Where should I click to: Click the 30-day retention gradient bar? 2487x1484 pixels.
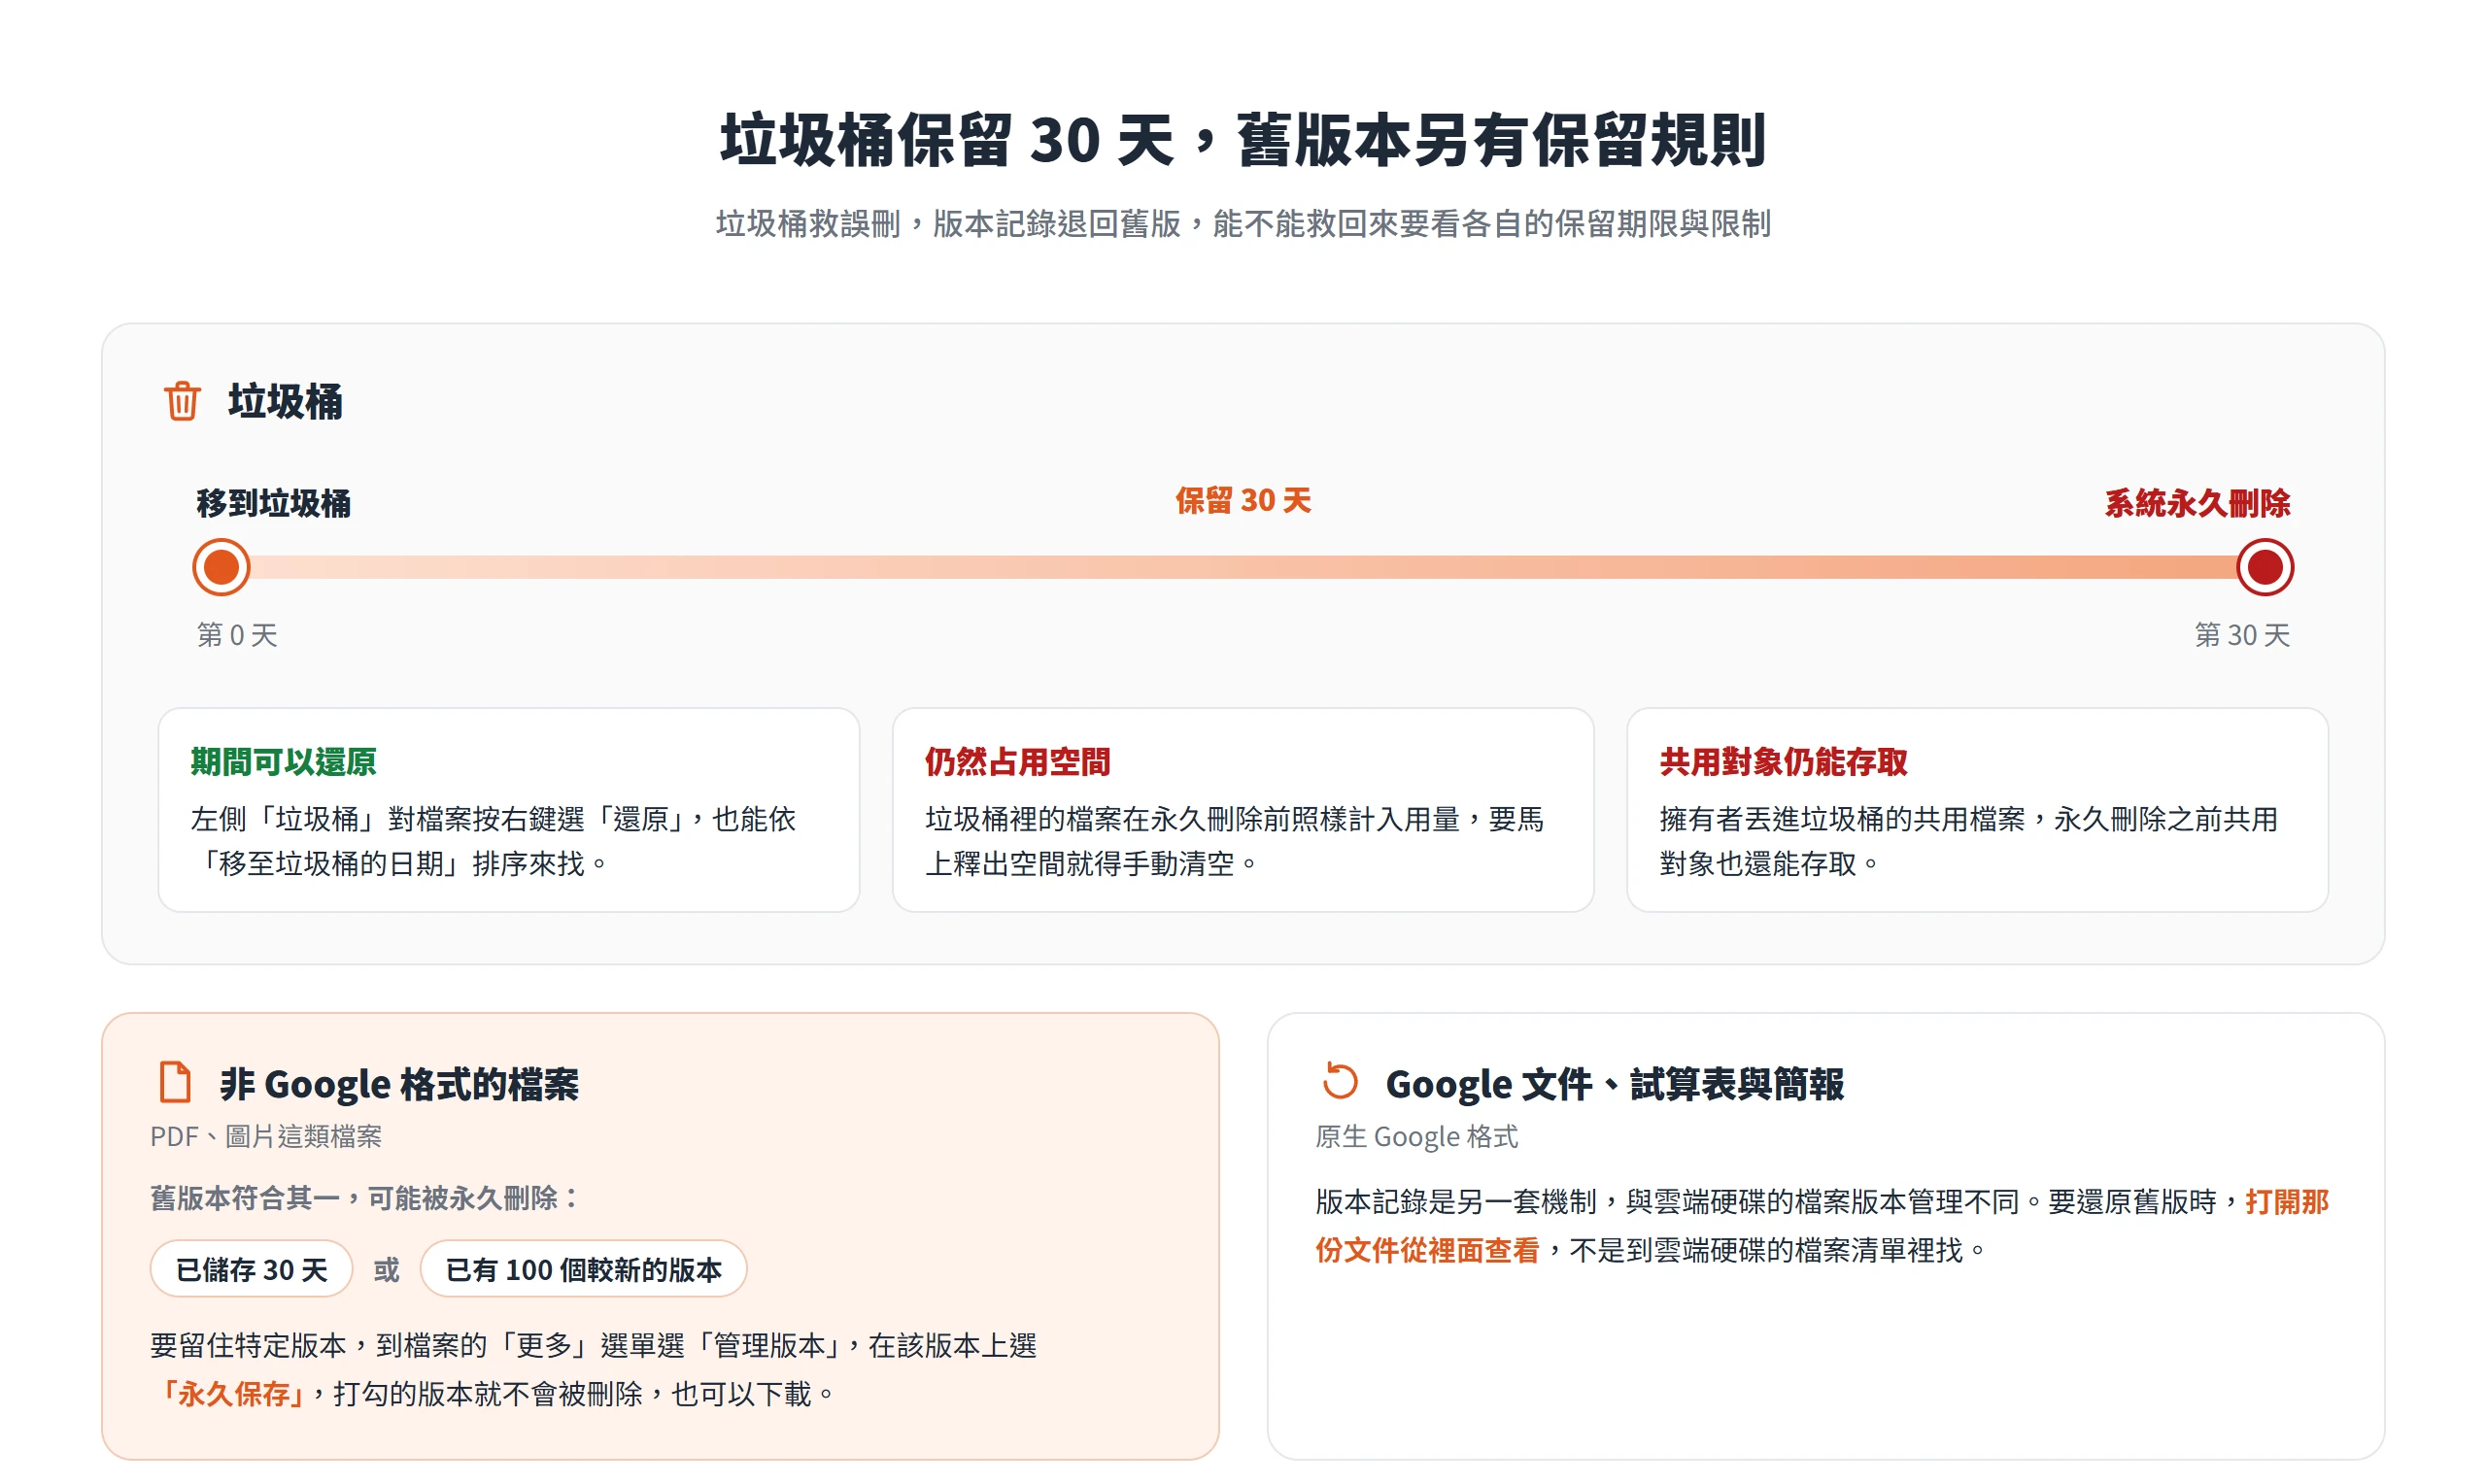pyautogui.click(x=1242, y=567)
